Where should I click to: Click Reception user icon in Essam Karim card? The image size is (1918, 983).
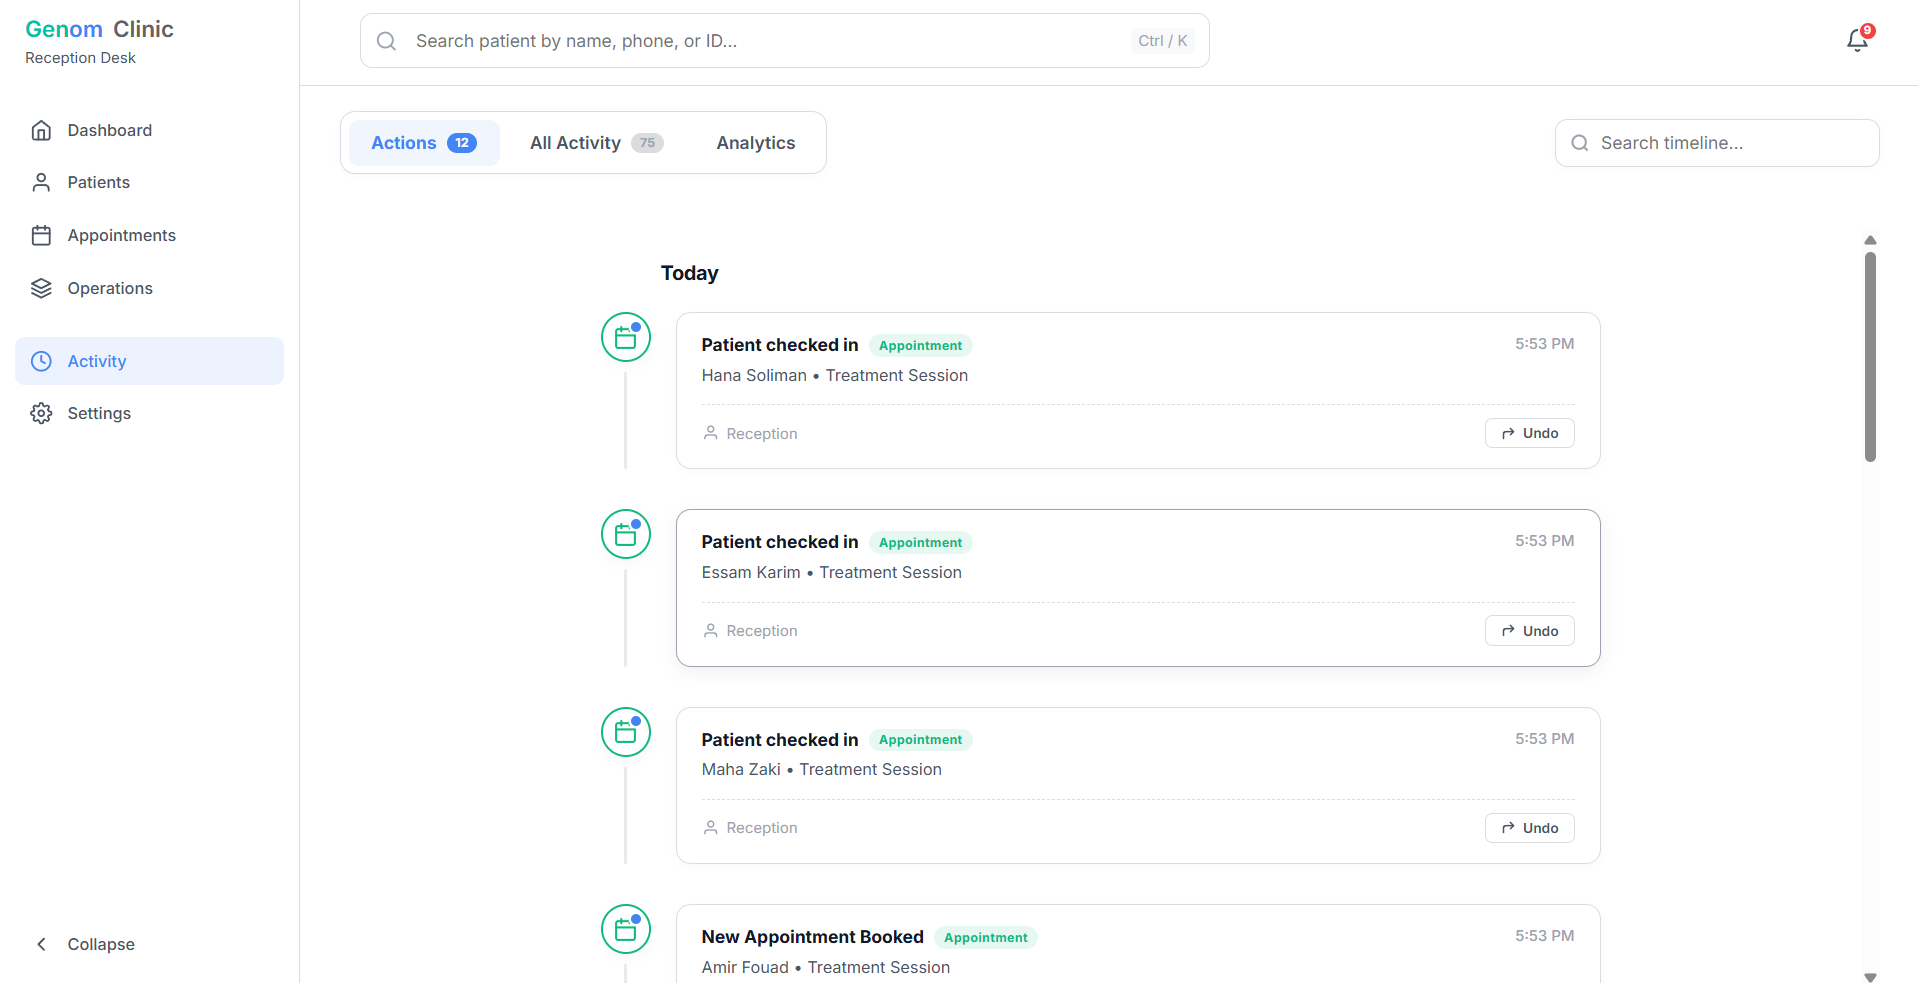(711, 630)
